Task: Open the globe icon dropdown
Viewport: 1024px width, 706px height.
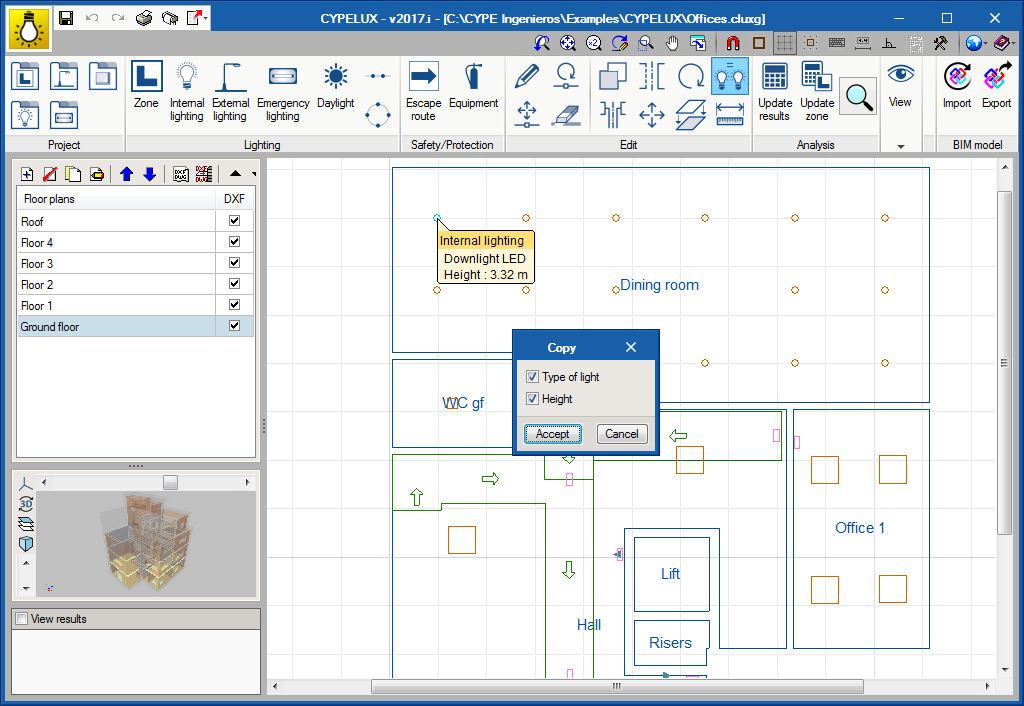Action: tap(985, 43)
